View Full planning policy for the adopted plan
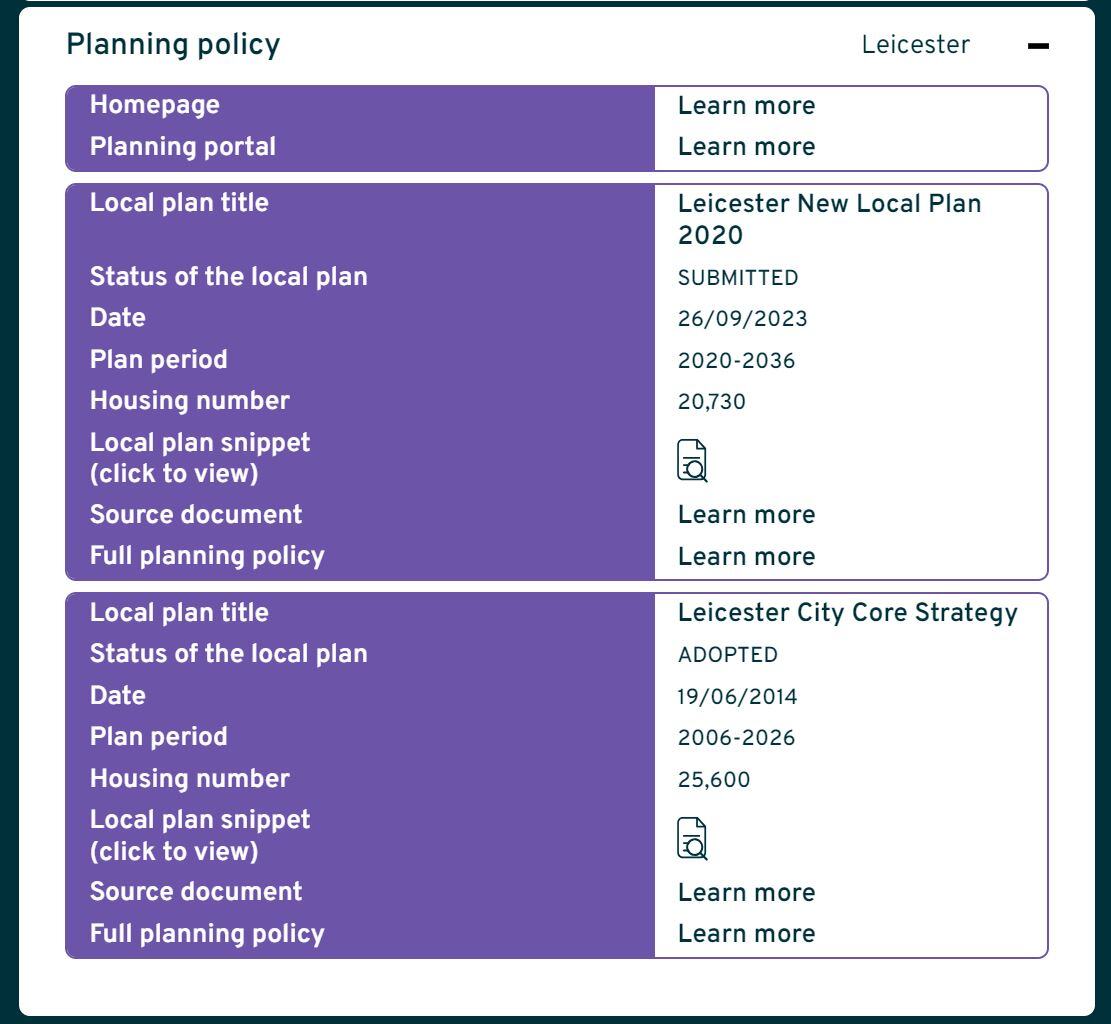Viewport: 1111px width, 1024px height. click(x=746, y=933)
